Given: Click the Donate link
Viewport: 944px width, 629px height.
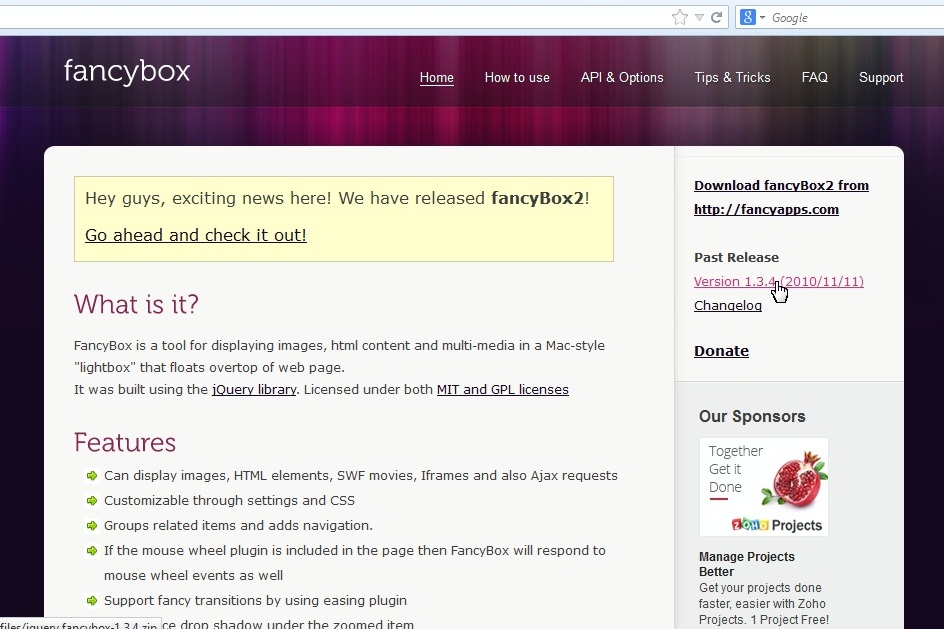Looking at the screenshot, I should [721, 351].
